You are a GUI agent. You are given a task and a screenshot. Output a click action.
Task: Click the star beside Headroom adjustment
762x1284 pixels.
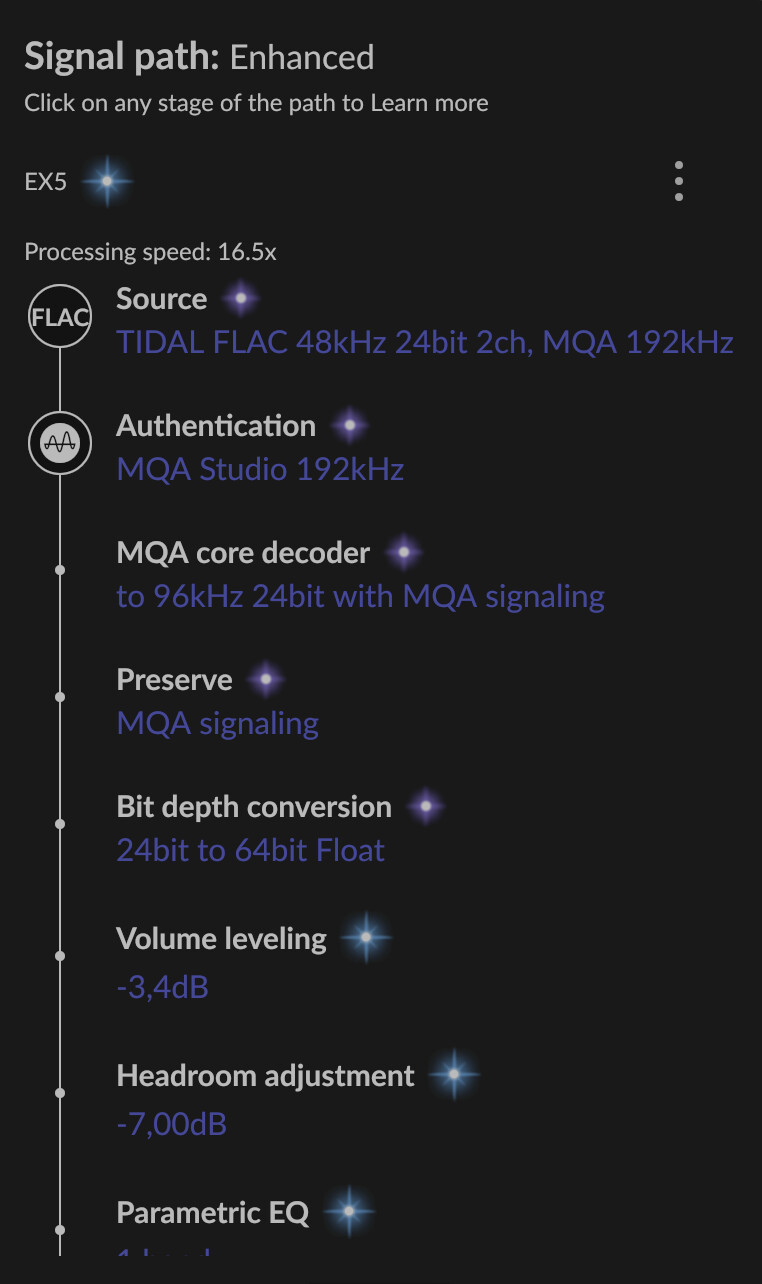[453, 1075]
